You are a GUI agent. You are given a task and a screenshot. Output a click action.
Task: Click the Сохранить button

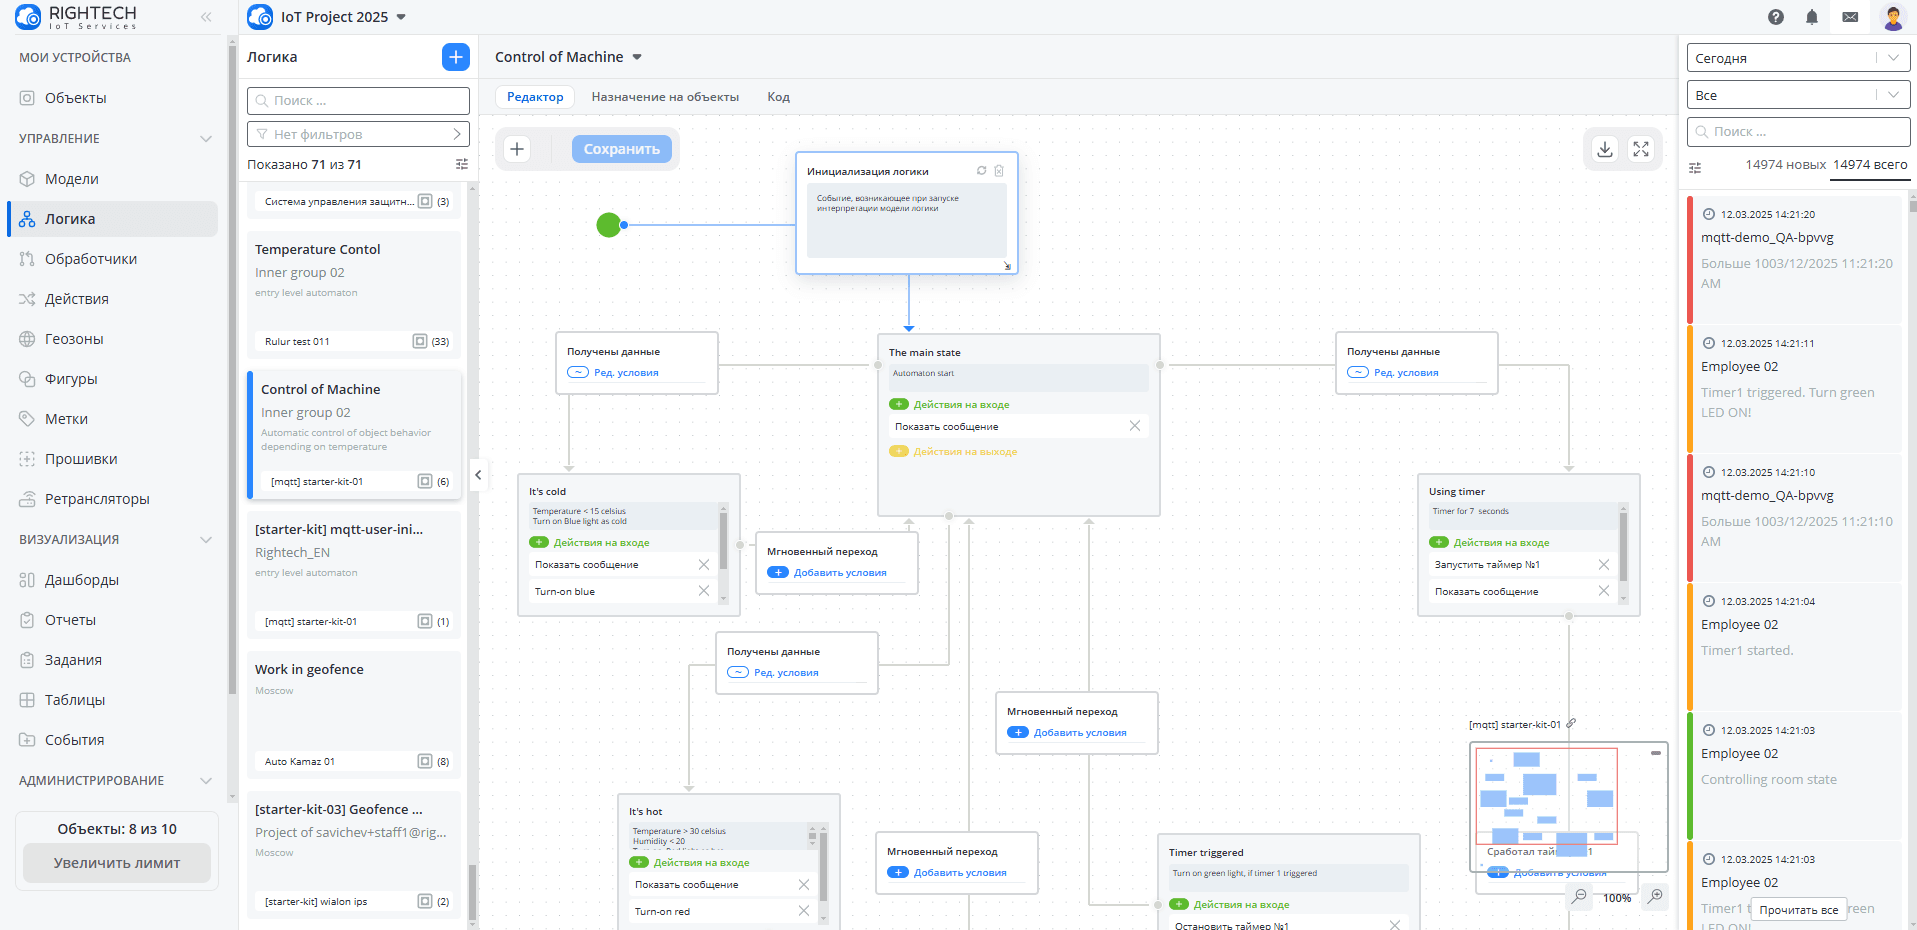click(621, 149)
